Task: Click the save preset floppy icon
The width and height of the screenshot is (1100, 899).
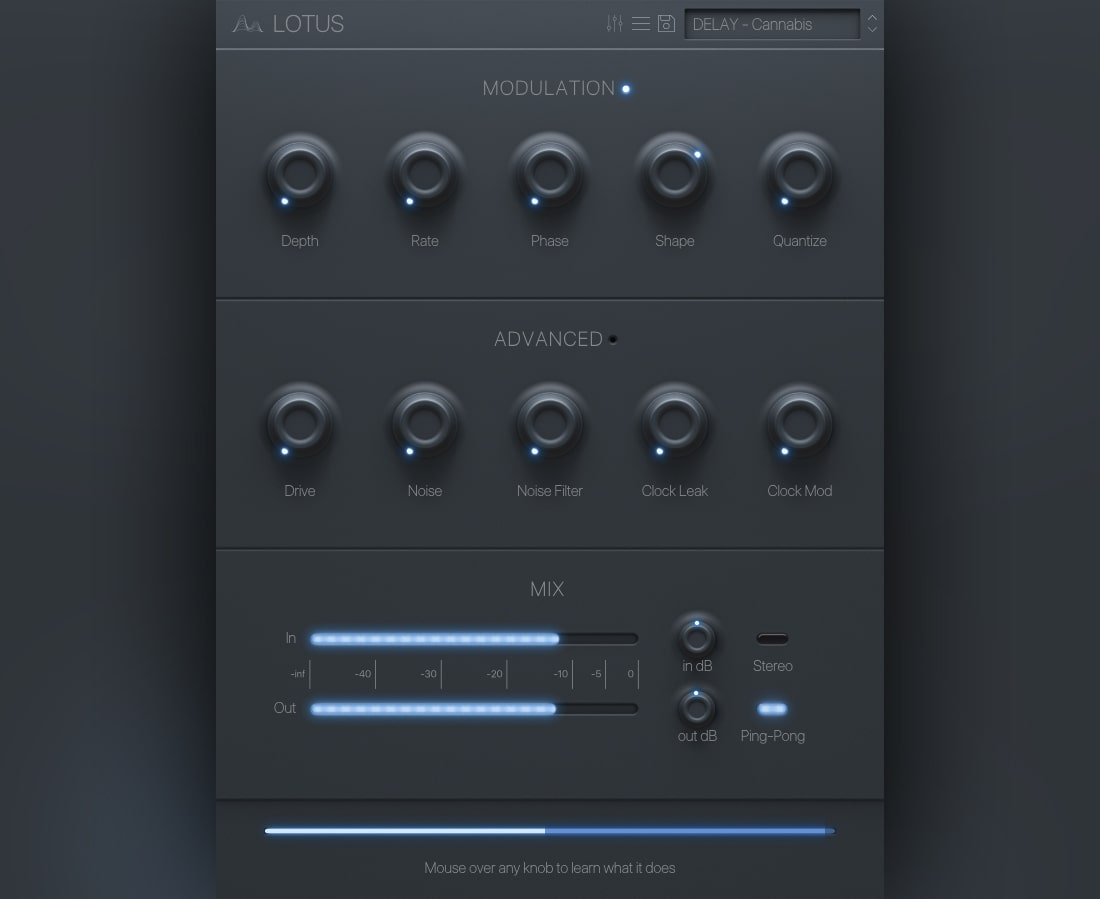Action: coord(667,23)
